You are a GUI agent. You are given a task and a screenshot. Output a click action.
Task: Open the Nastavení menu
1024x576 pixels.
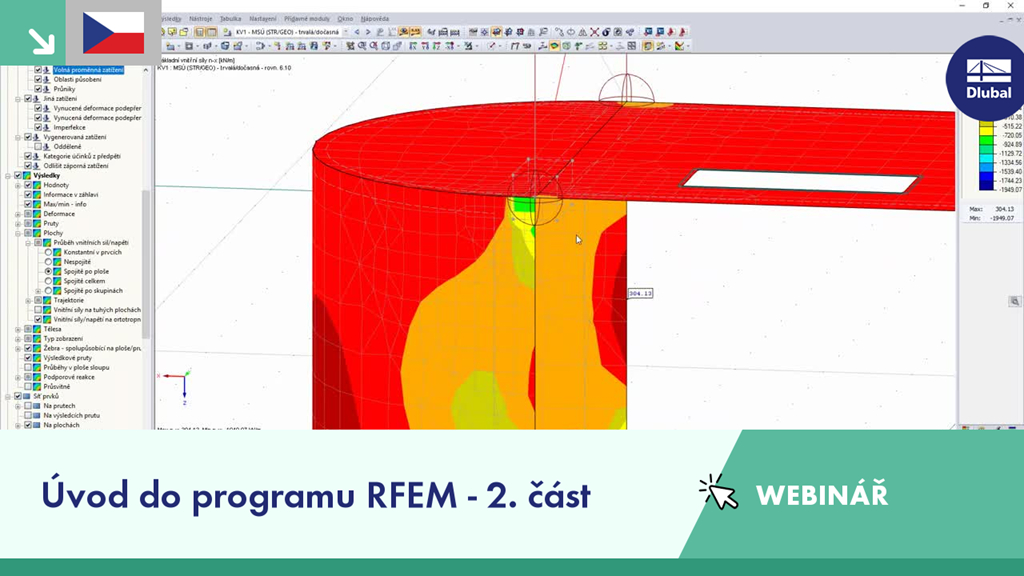(263, 19)
